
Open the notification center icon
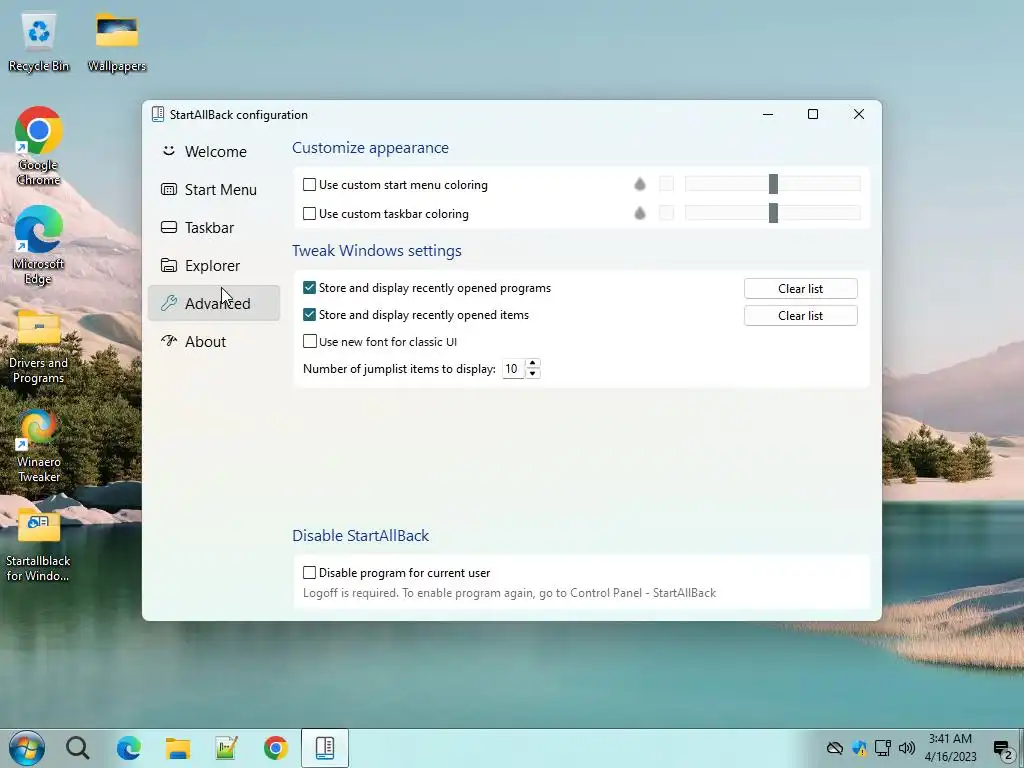tap(1002, 748)
